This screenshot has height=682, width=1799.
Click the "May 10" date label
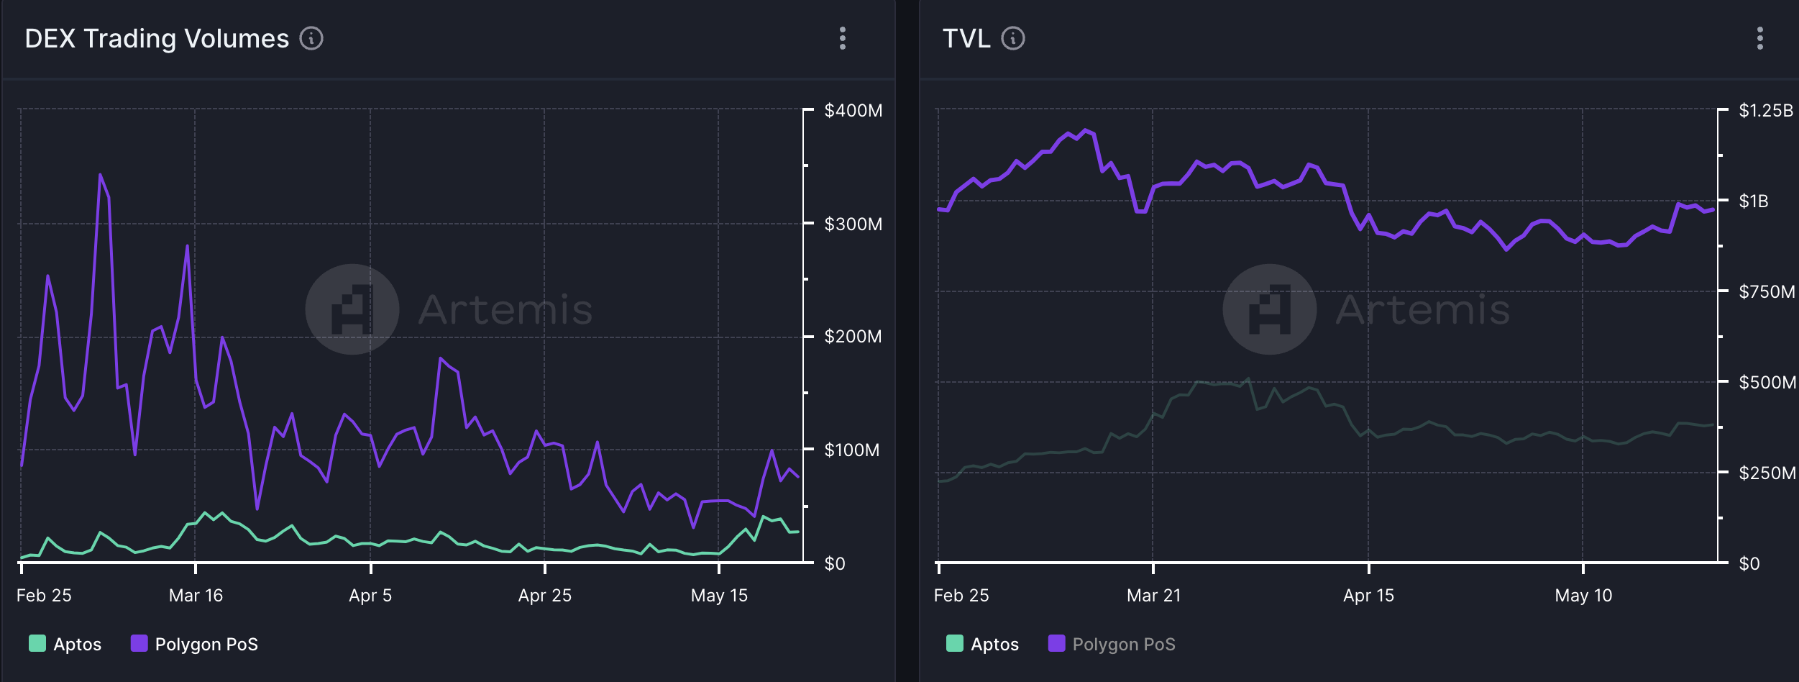pos(1584,596)
